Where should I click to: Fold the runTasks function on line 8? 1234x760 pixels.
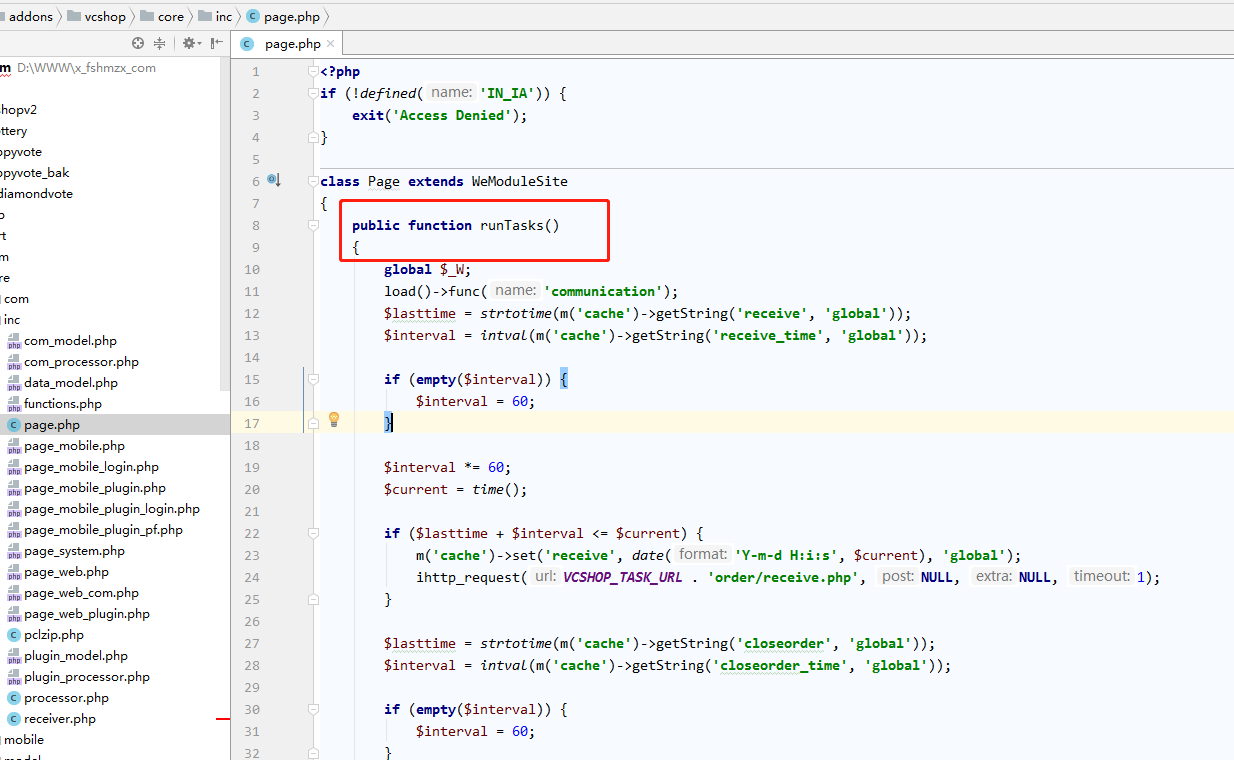pos(313,225)
